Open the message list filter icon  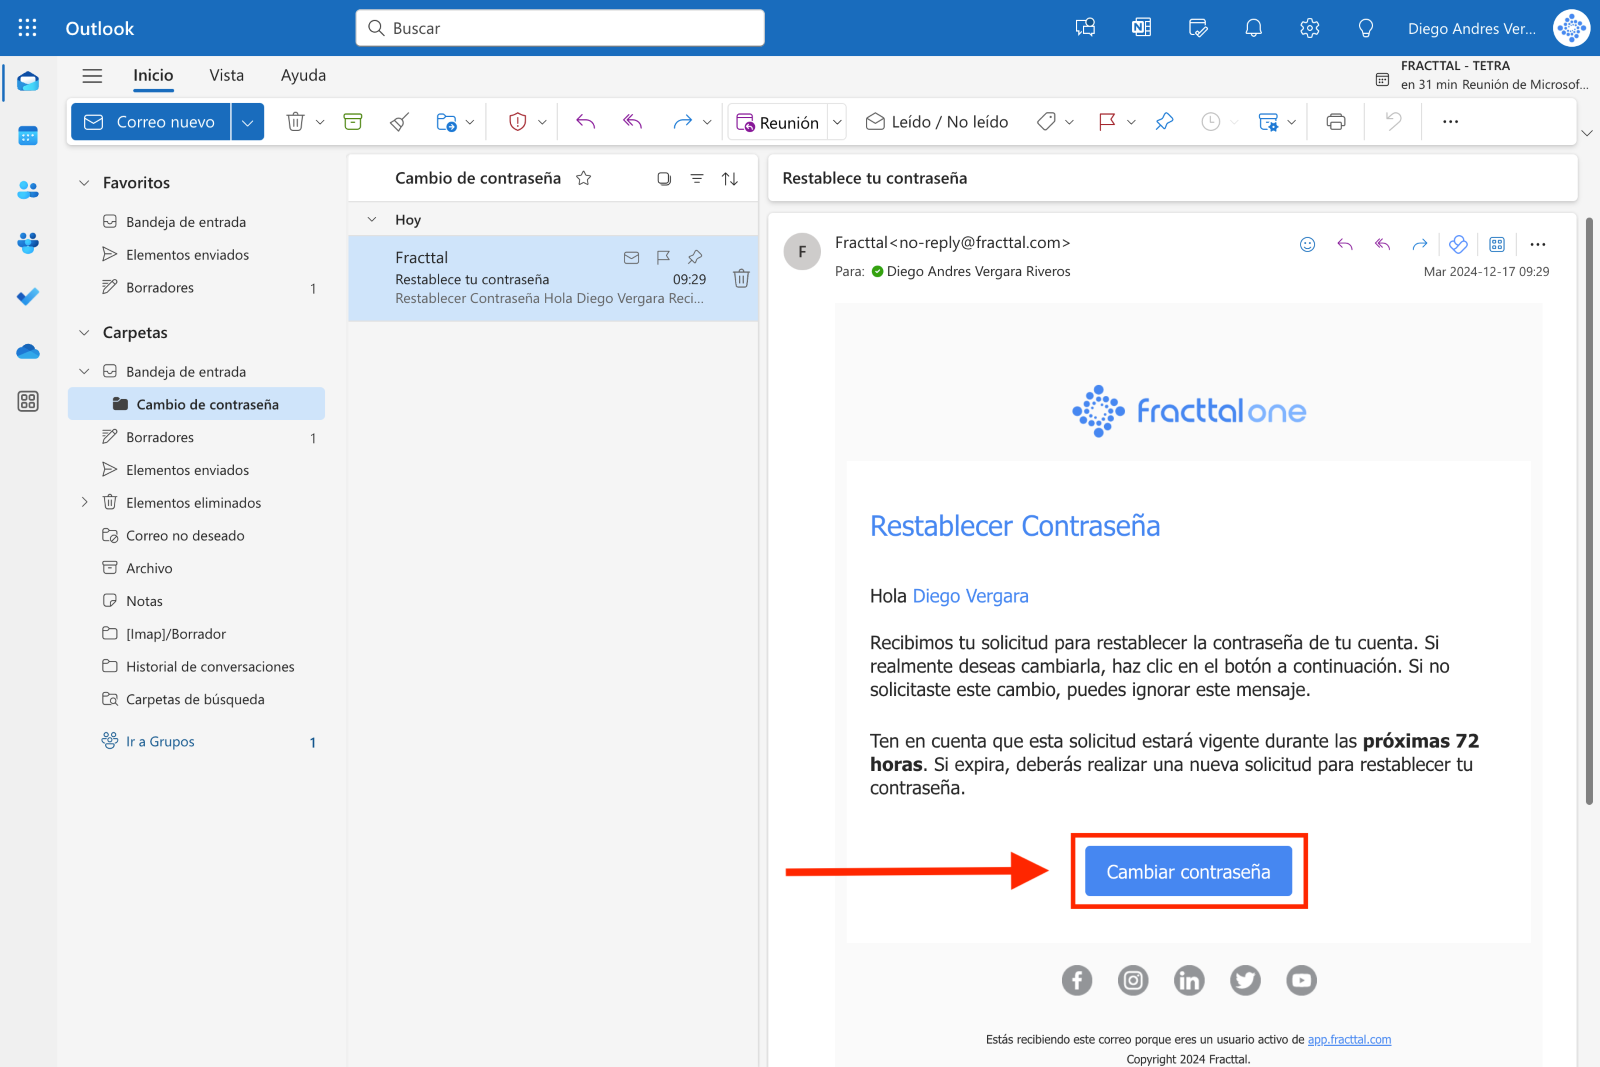[x=697, y=178]
